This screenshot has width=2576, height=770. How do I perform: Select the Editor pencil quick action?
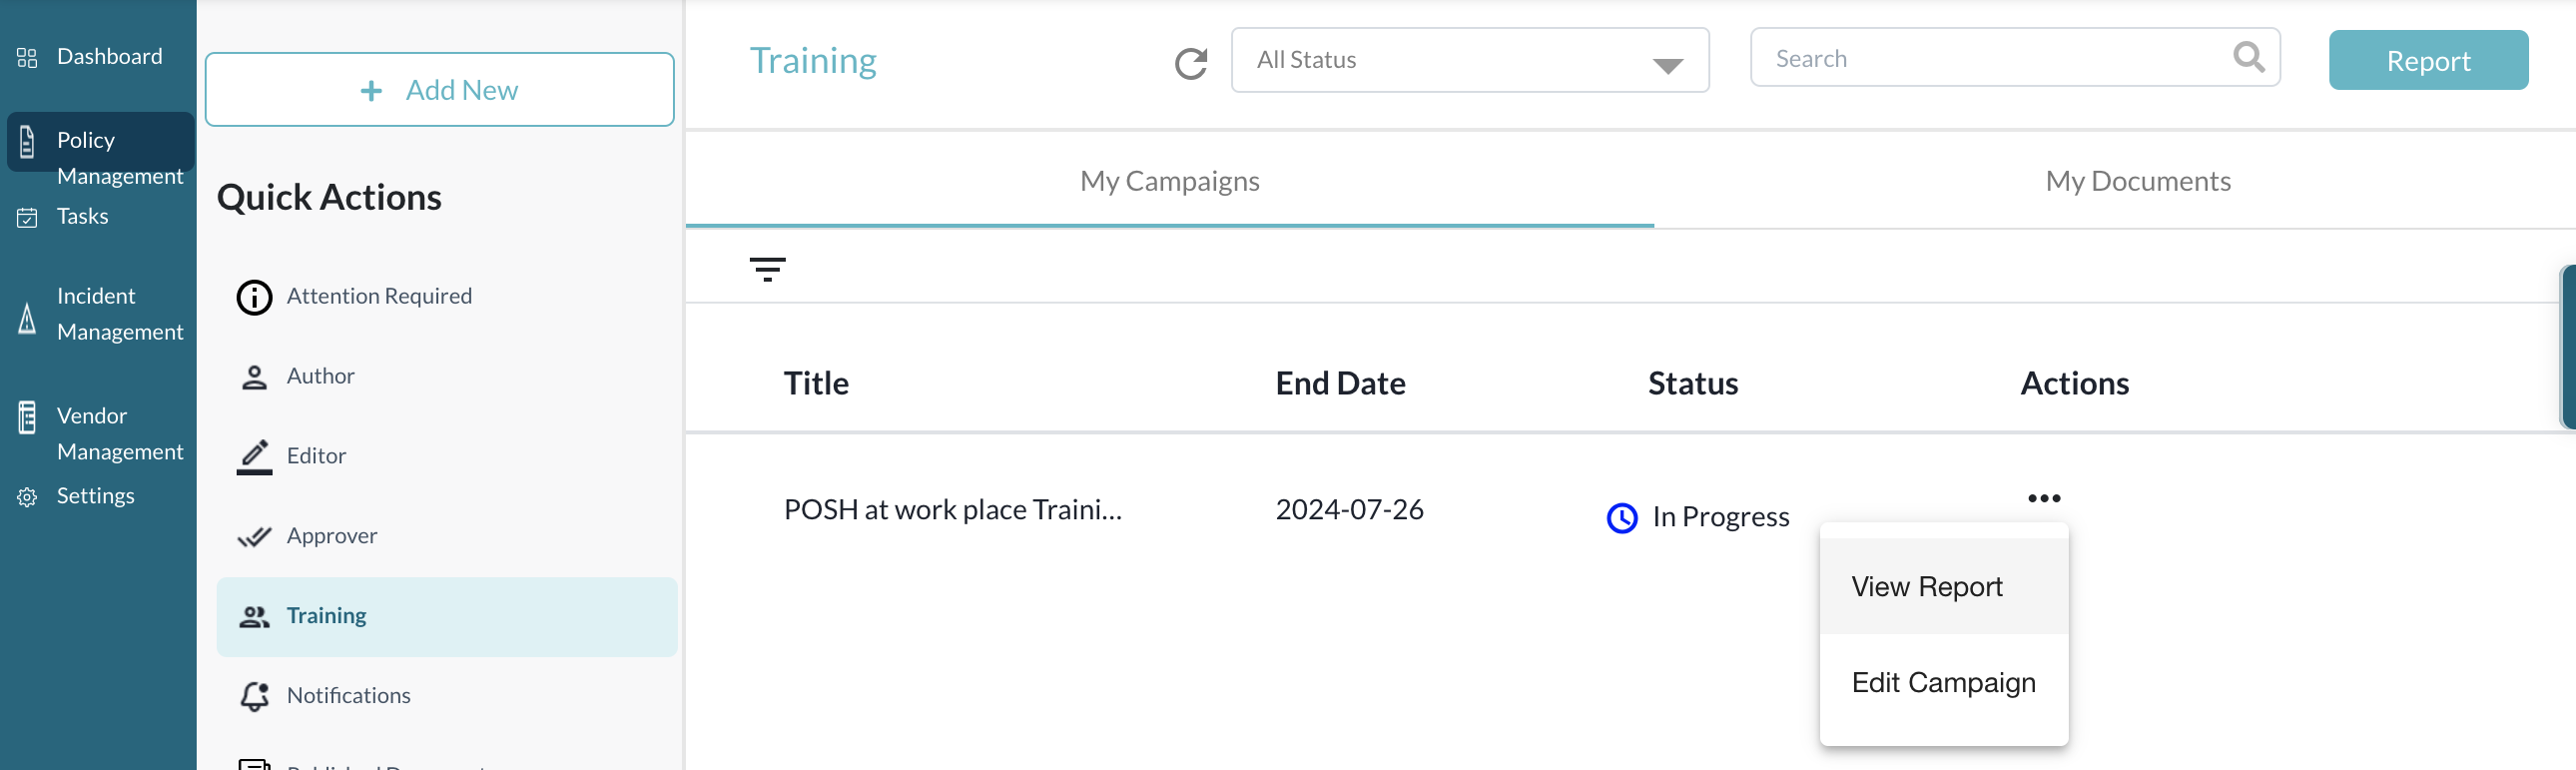[x=315, y=456]
